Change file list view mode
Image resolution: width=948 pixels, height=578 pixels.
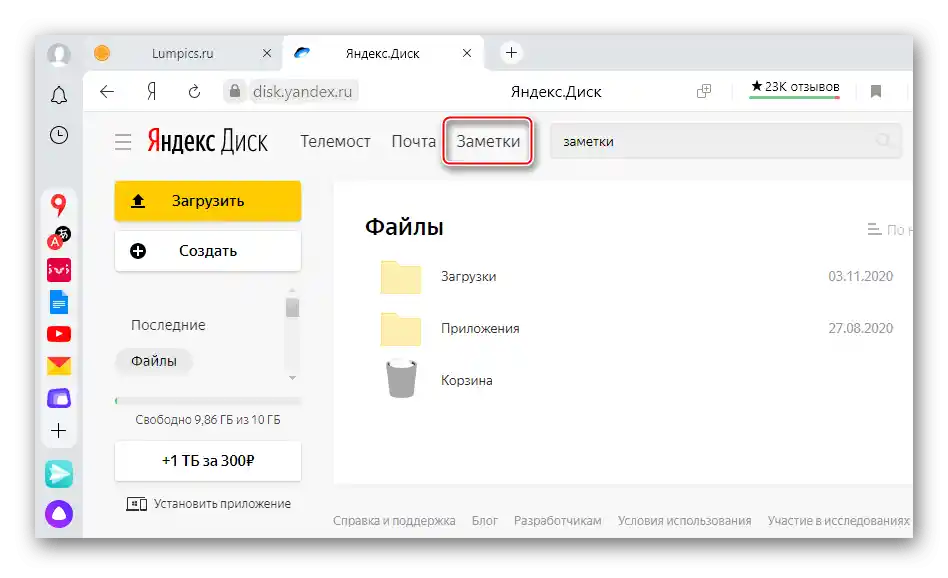click(x=890, y=230)
